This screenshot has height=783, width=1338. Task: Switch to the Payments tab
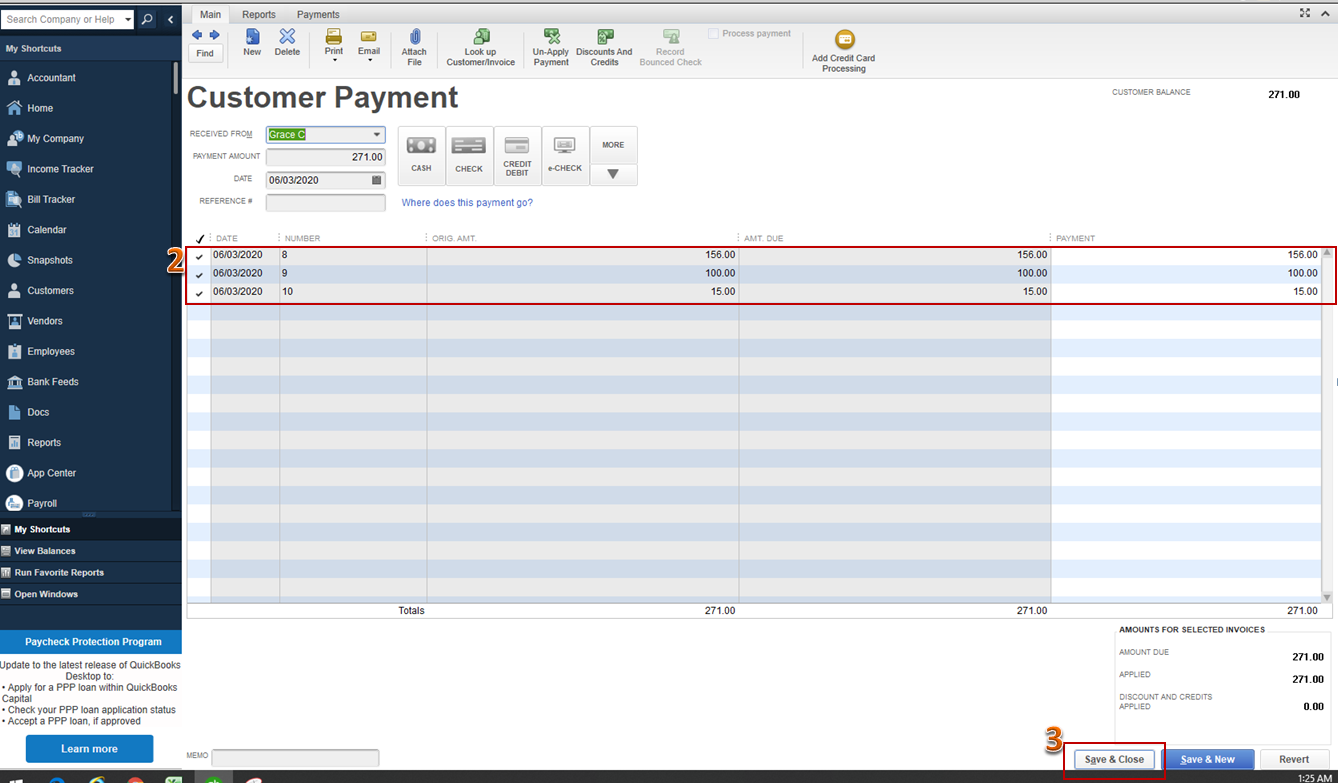tap(318, 14)
